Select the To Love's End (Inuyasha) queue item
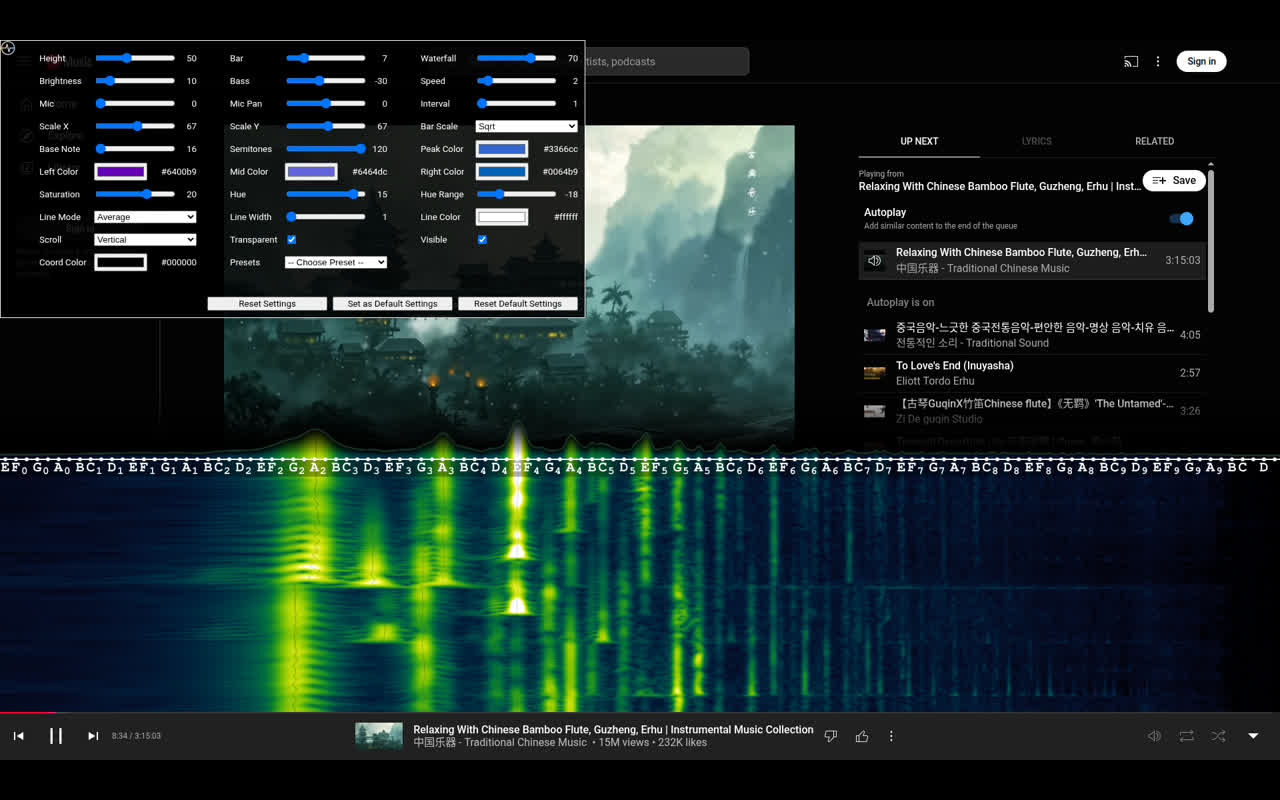Screen dimensions: 1280x800 (x=1032, y=373)
